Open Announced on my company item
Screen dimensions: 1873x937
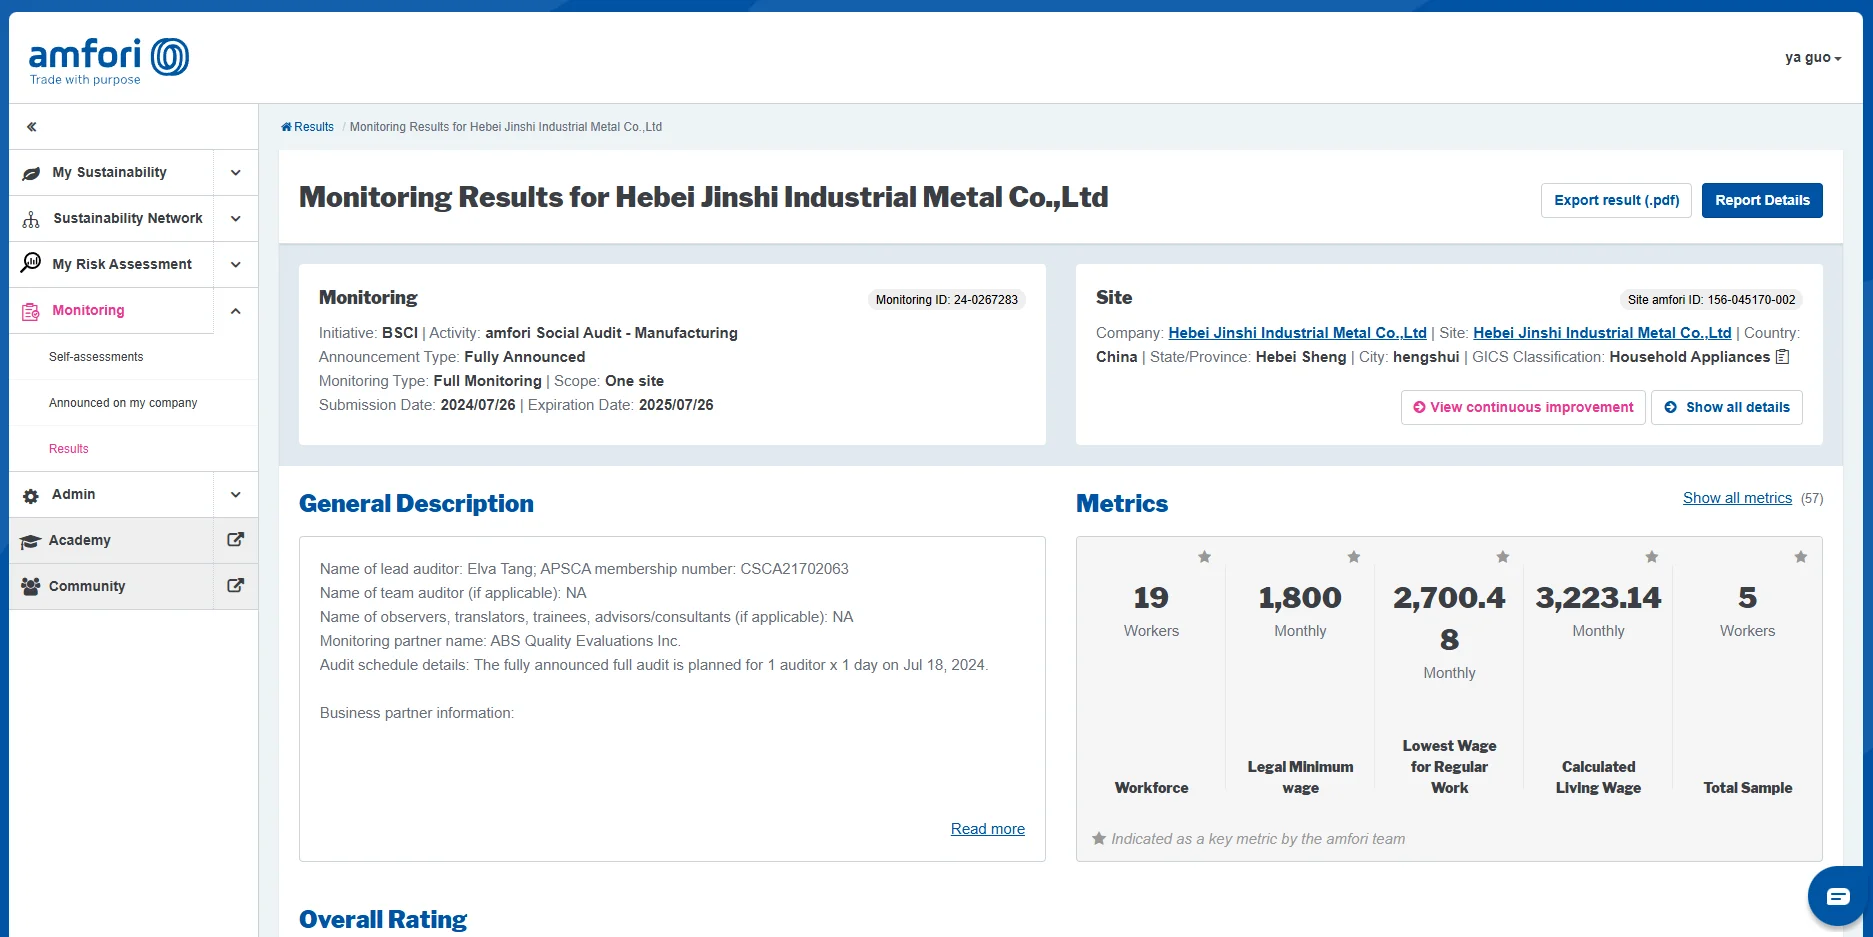coord(123,403)
